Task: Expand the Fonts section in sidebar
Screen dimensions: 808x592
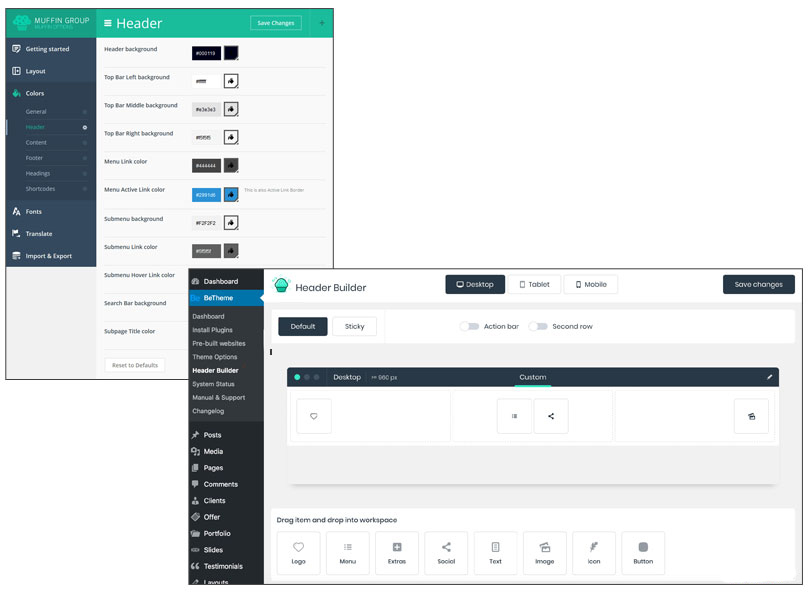Action: (33, 212)
